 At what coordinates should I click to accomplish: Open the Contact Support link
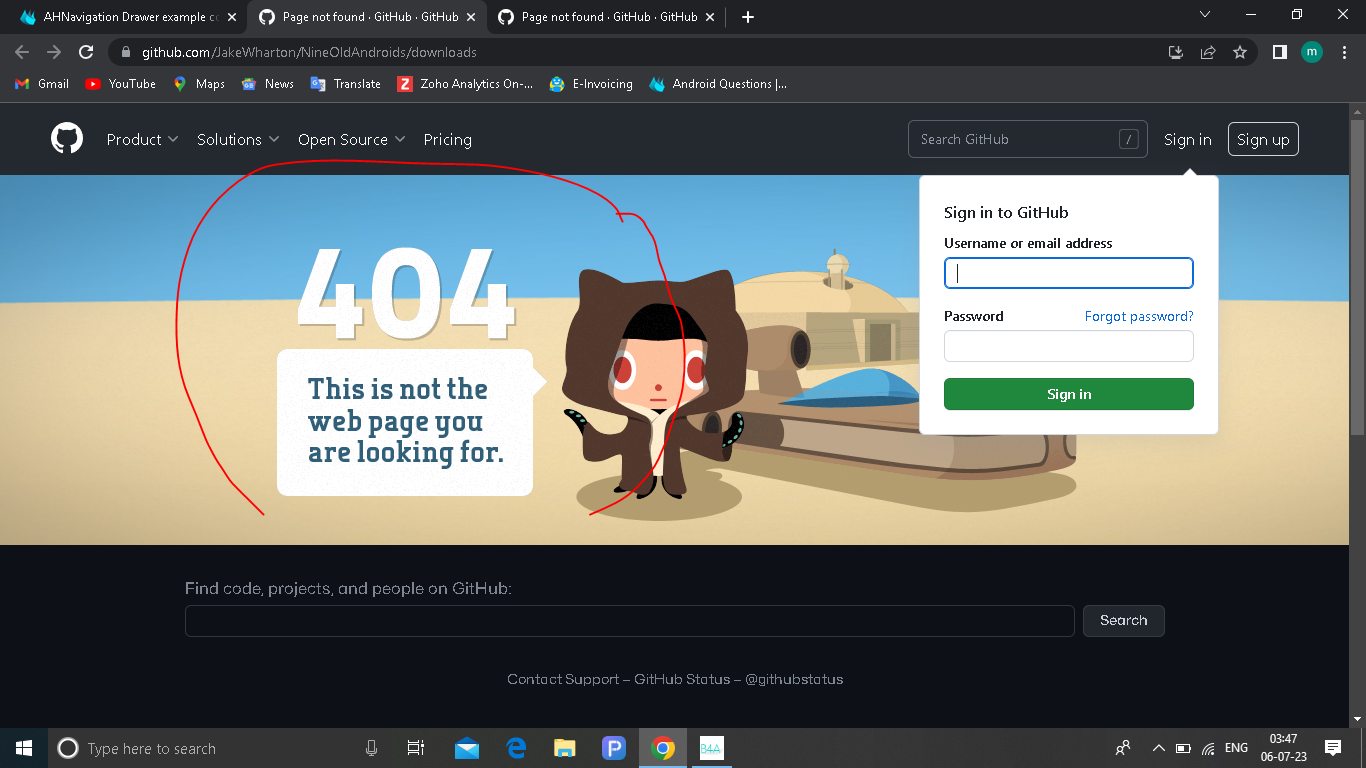pyautogui.click(x=563, y=679)
